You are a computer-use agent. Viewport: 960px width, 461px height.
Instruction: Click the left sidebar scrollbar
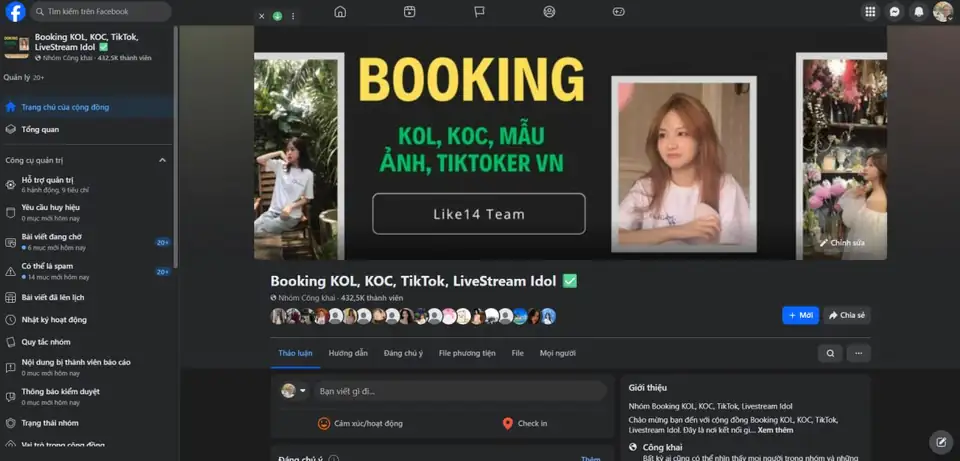point(176,147)
